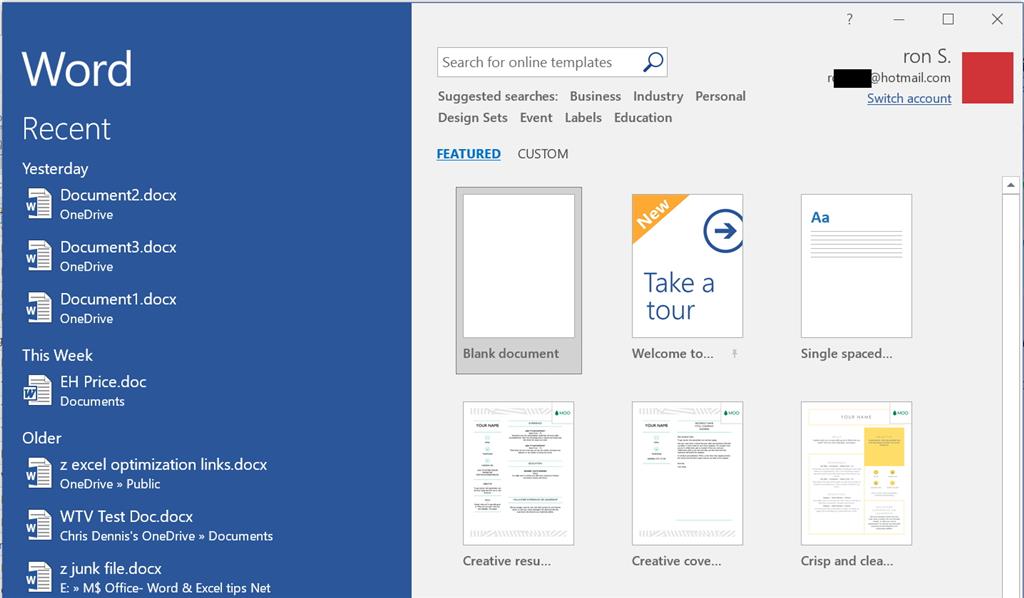
Task: Choose the Creative resume template thumbnail
Action: tap(519, 473)
